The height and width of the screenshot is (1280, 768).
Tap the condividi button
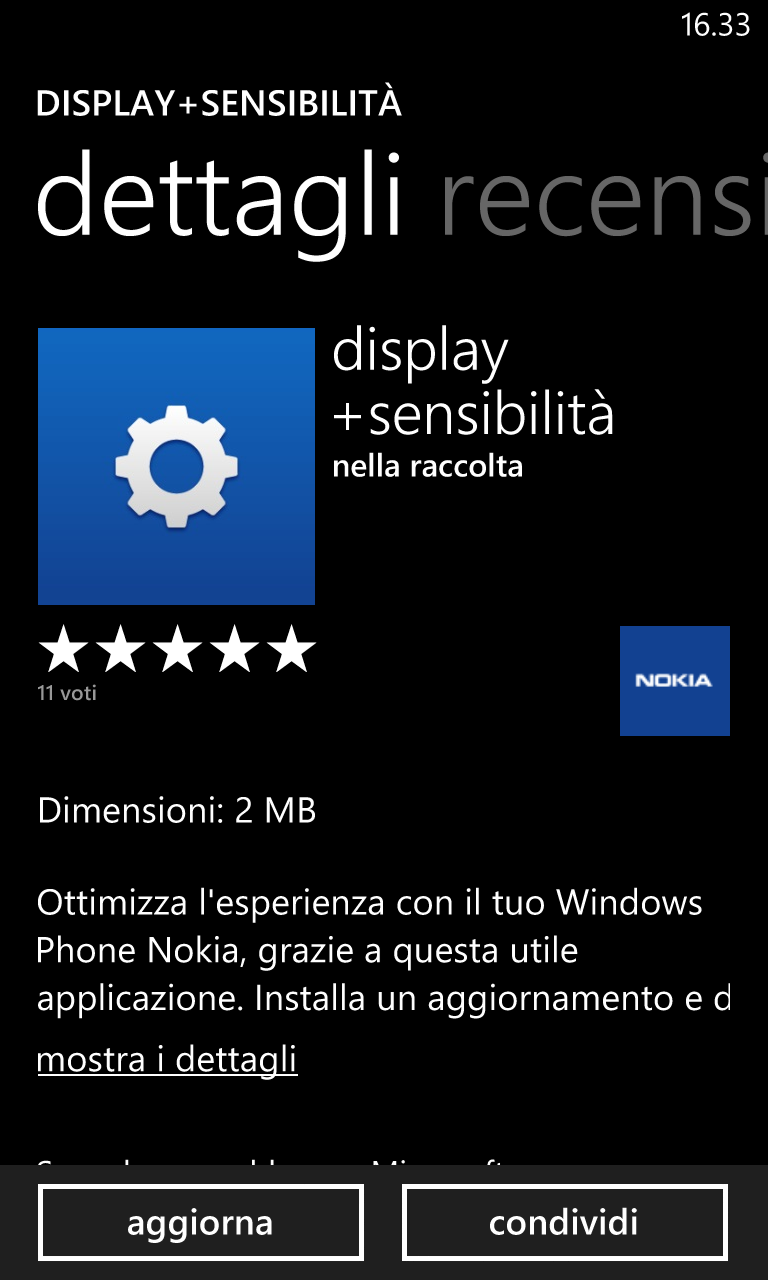[x=564, y=1222]
